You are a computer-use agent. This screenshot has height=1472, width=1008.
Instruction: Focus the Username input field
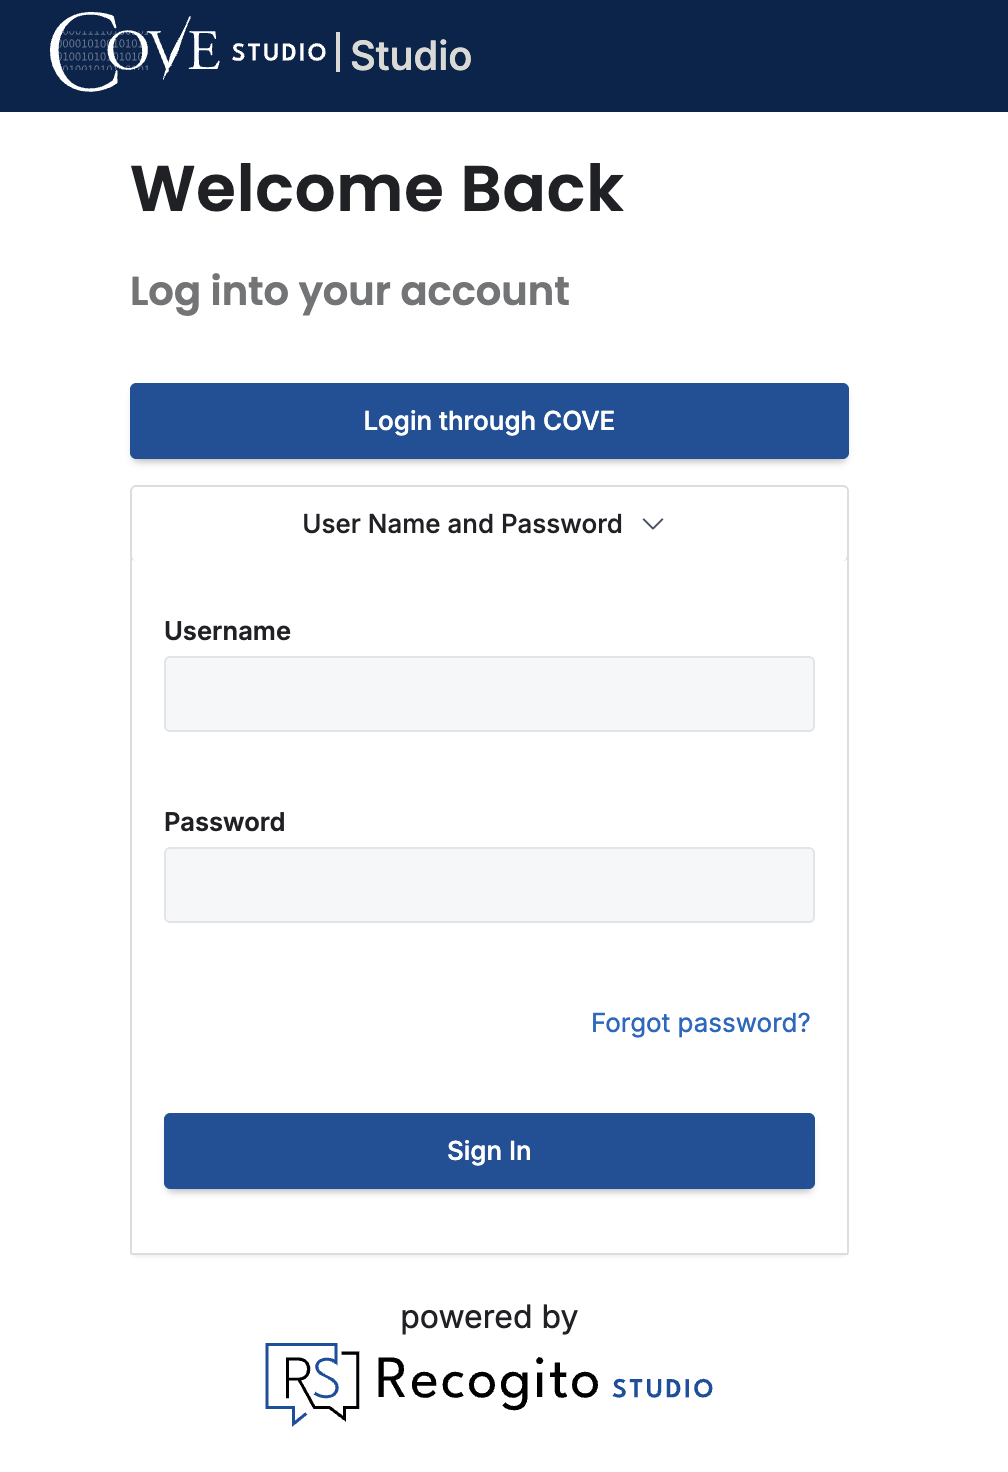tap(489, 694)
